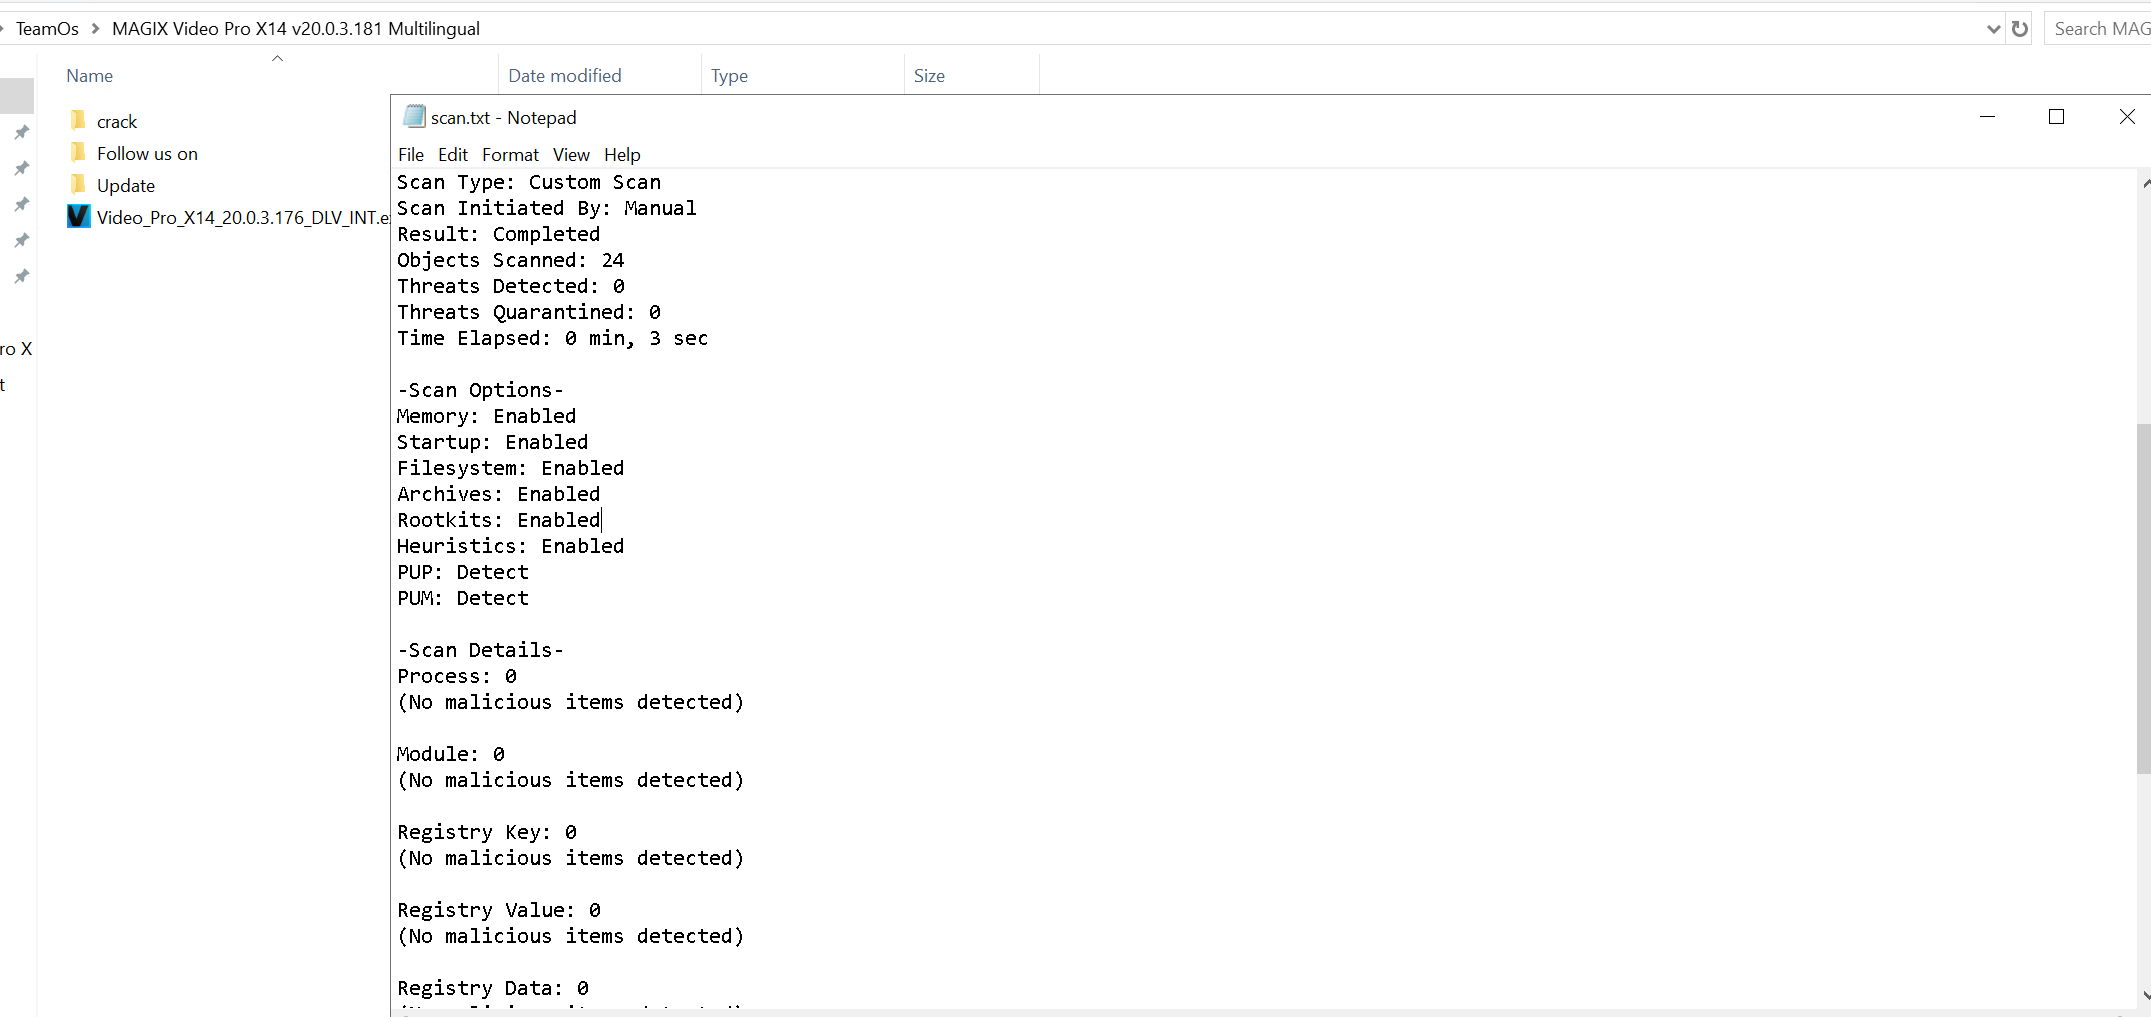The image size is (2151, 1017).
Task: Click the 'Registry Key: 0' line
Action: (x=487, y=832)
